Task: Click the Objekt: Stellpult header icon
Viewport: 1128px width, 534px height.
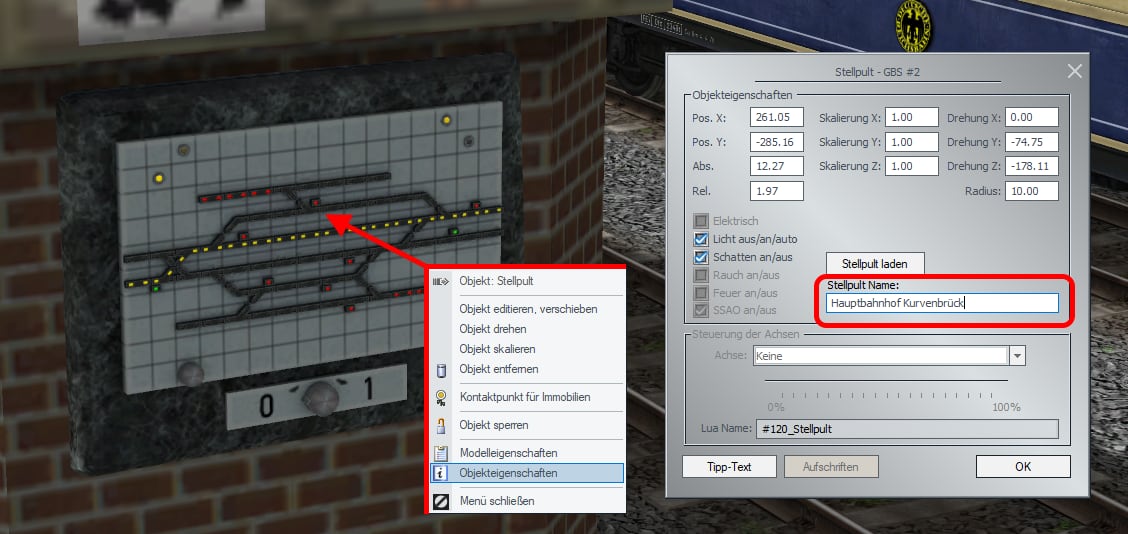Action: (441, 281)
